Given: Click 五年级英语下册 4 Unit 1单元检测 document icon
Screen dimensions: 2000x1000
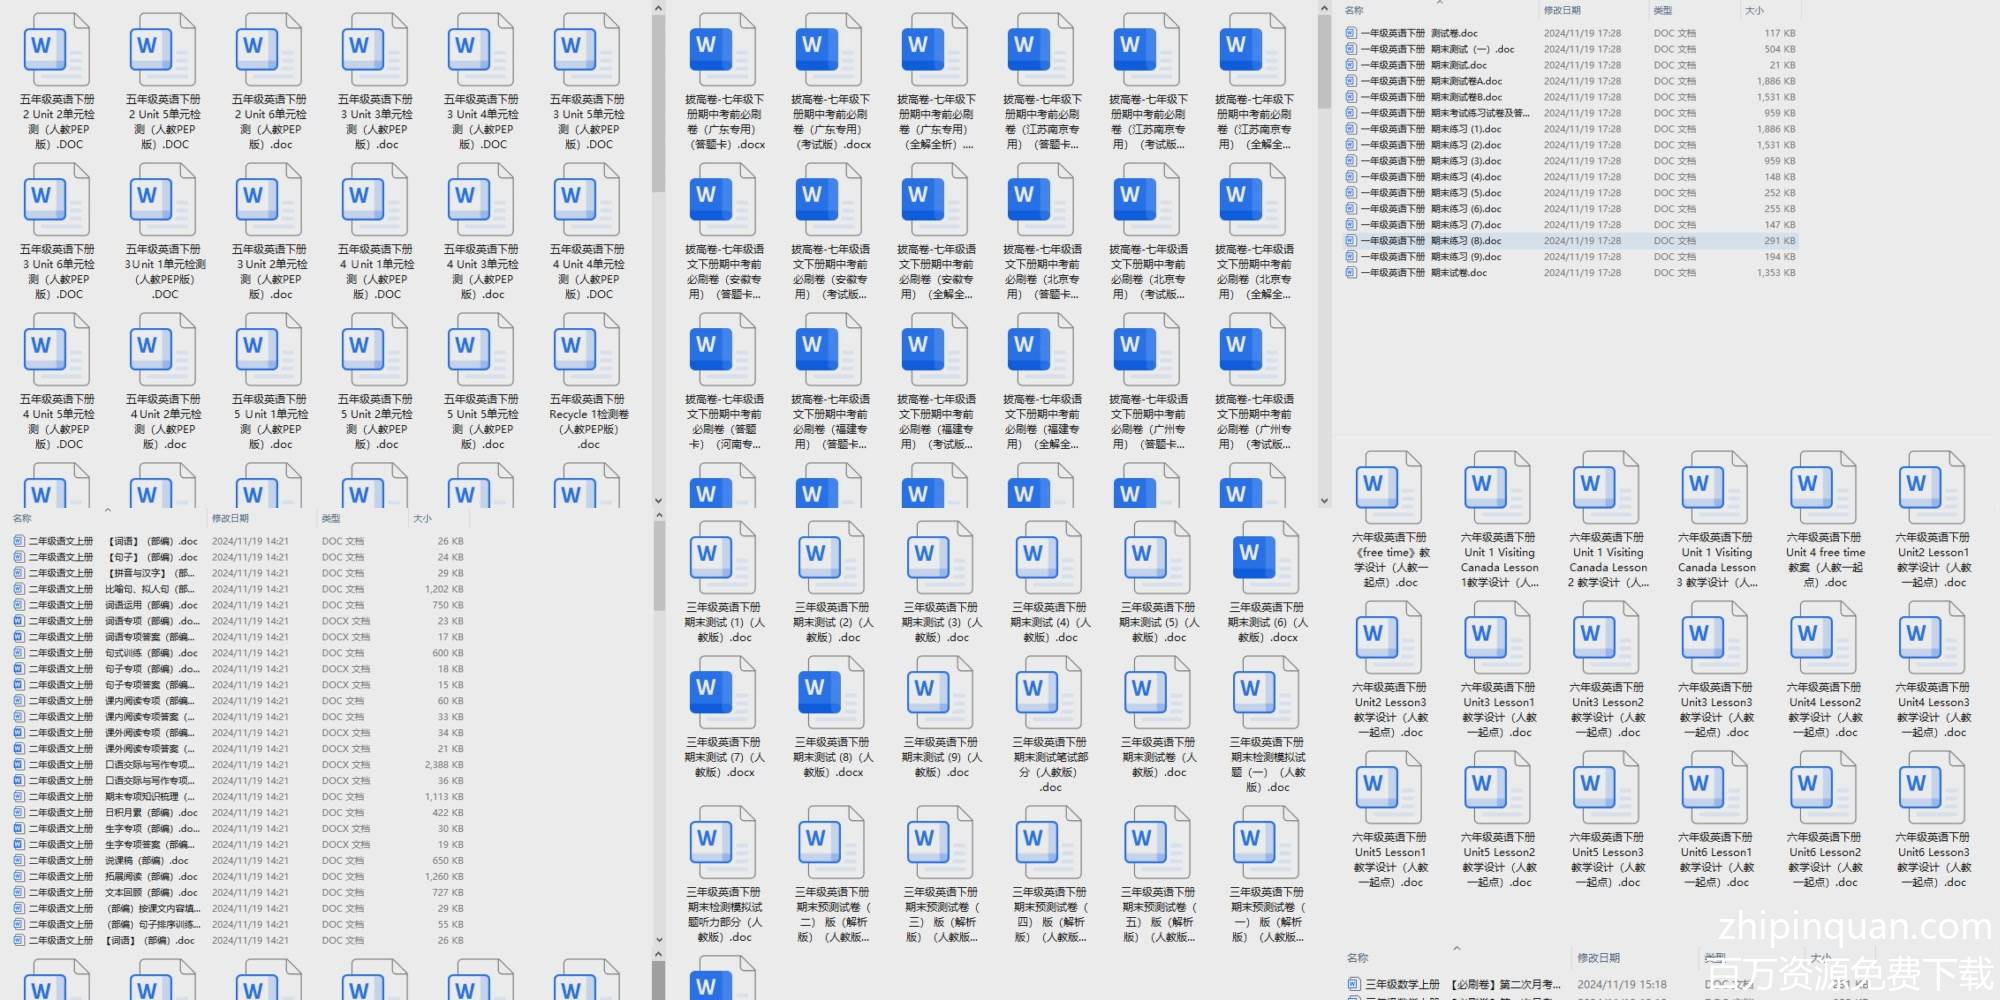Looking at the screenshot, I should pos(376,199).
